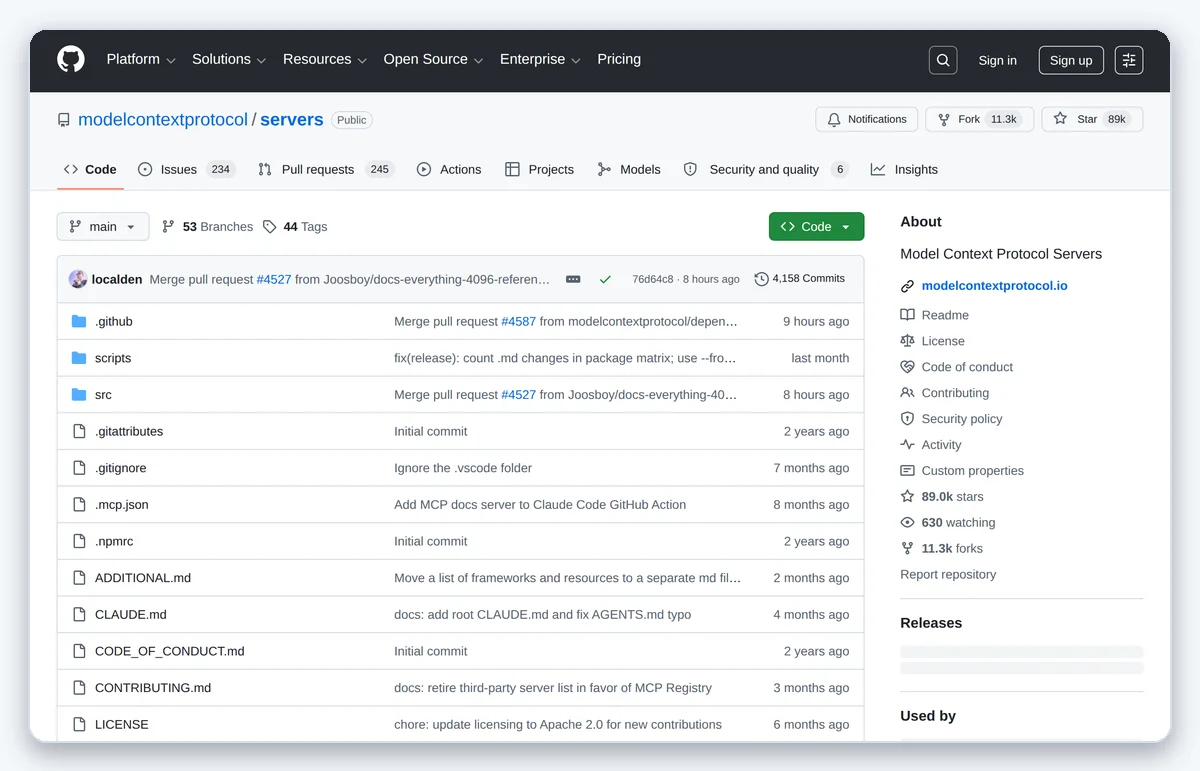Expand the commit message ellipsis

pyautogui.click(x=573, y=279)
